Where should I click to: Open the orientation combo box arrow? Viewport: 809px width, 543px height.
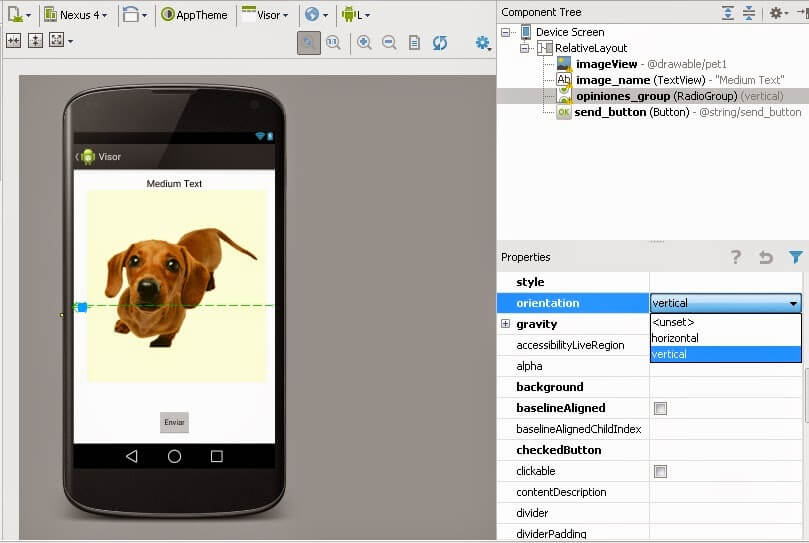click(793, 303)
